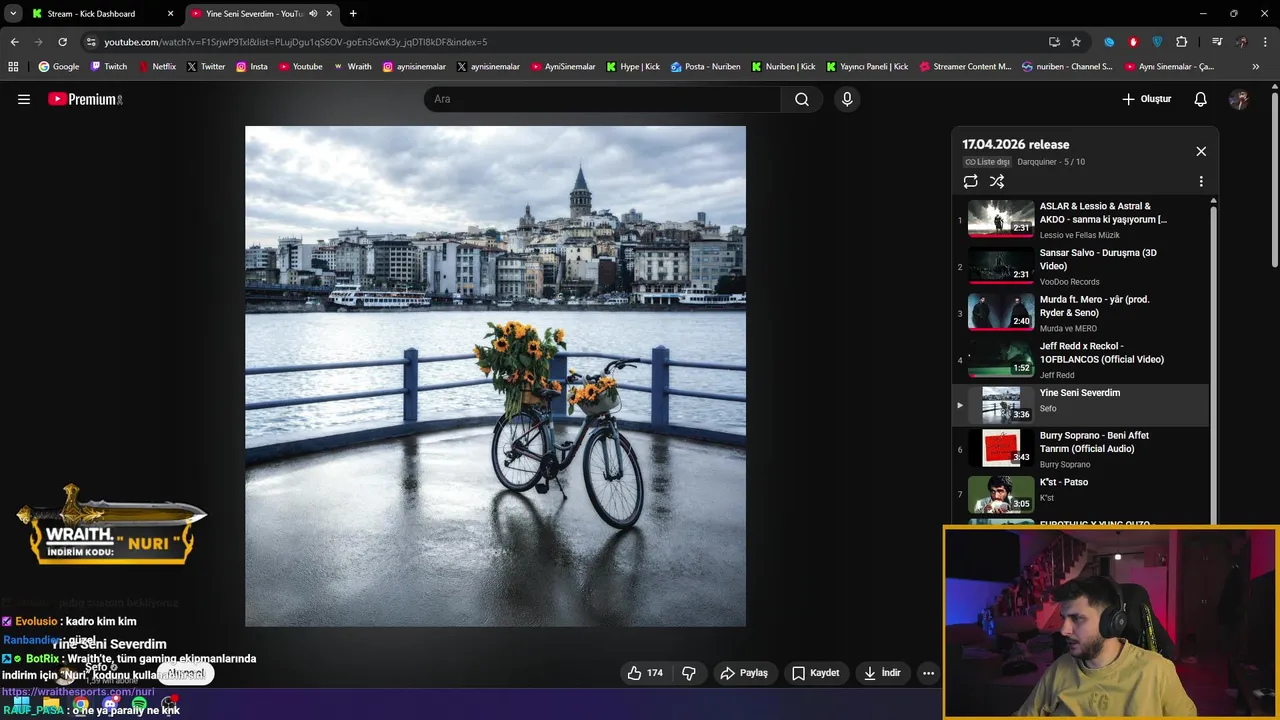This screenshot has height=720, width=1280.
Task: View site information icon in address bar
Action: pos(91,42)
